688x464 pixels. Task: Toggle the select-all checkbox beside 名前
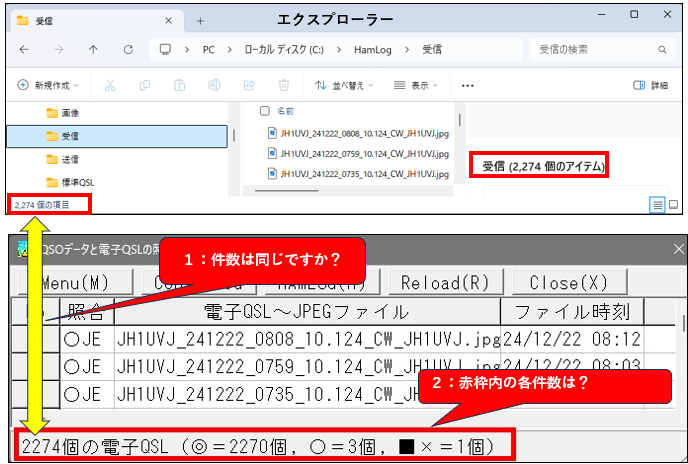[264, 111]
